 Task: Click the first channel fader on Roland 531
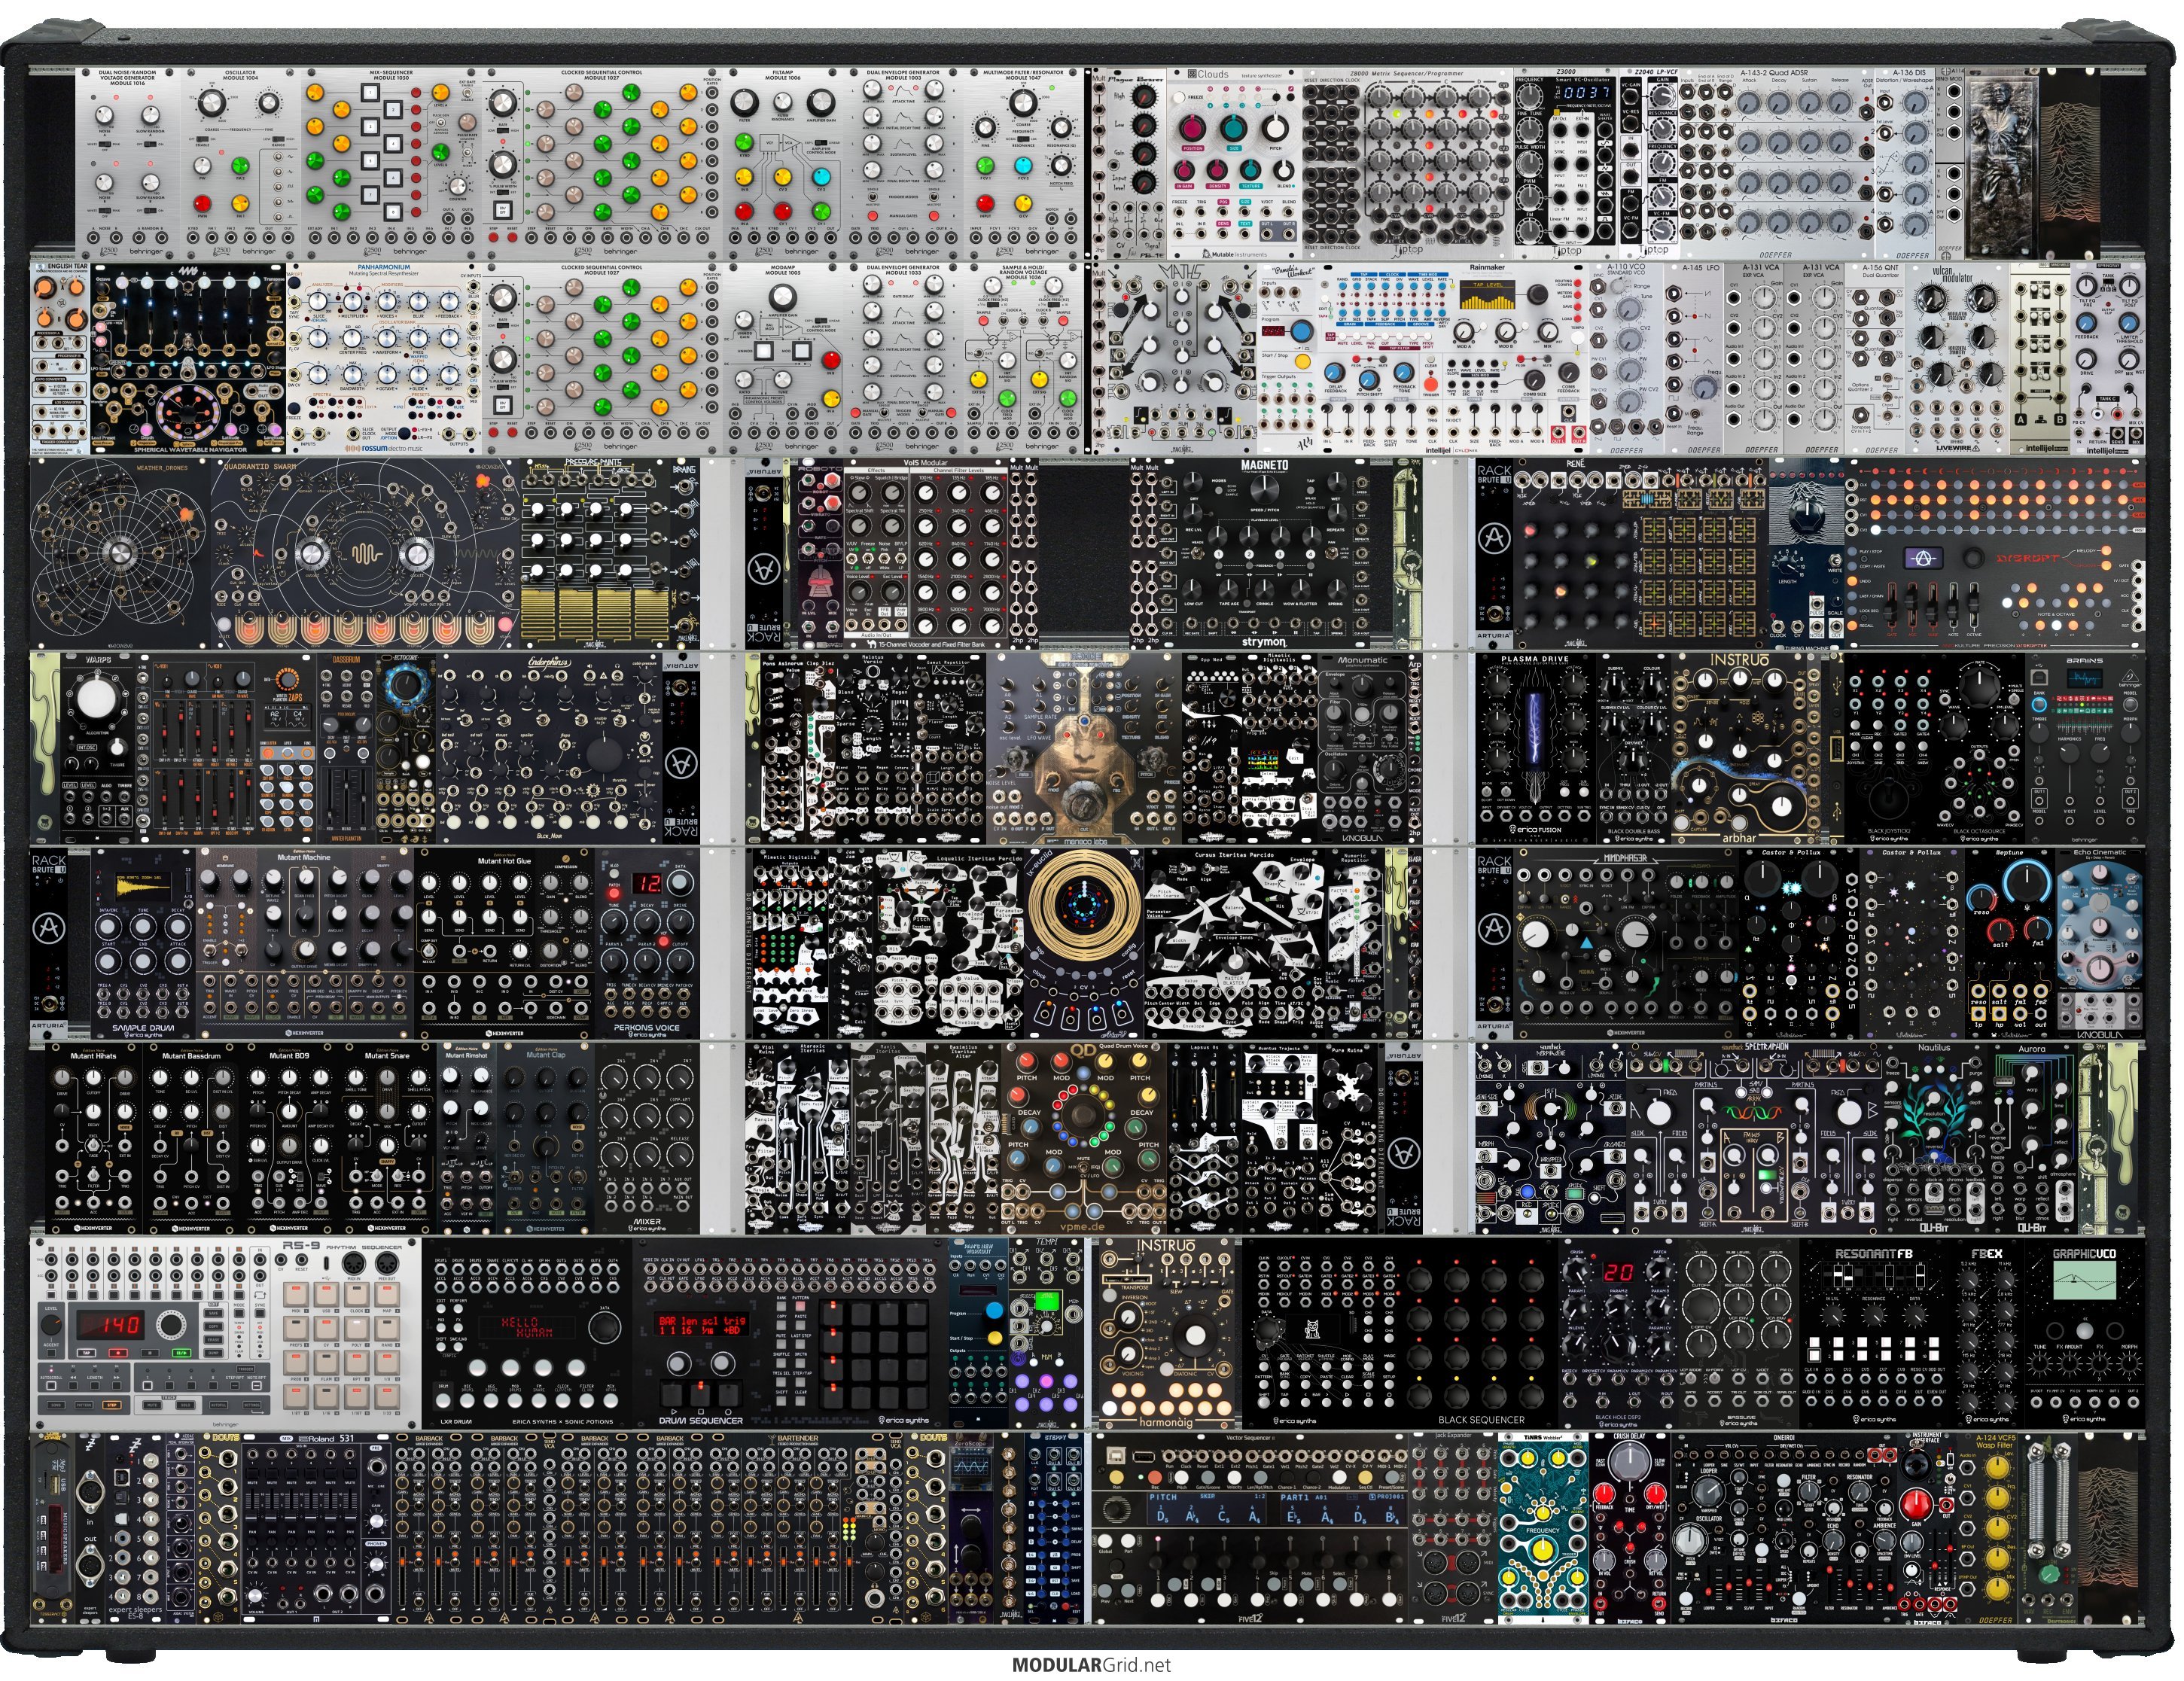pos(252,1518)
